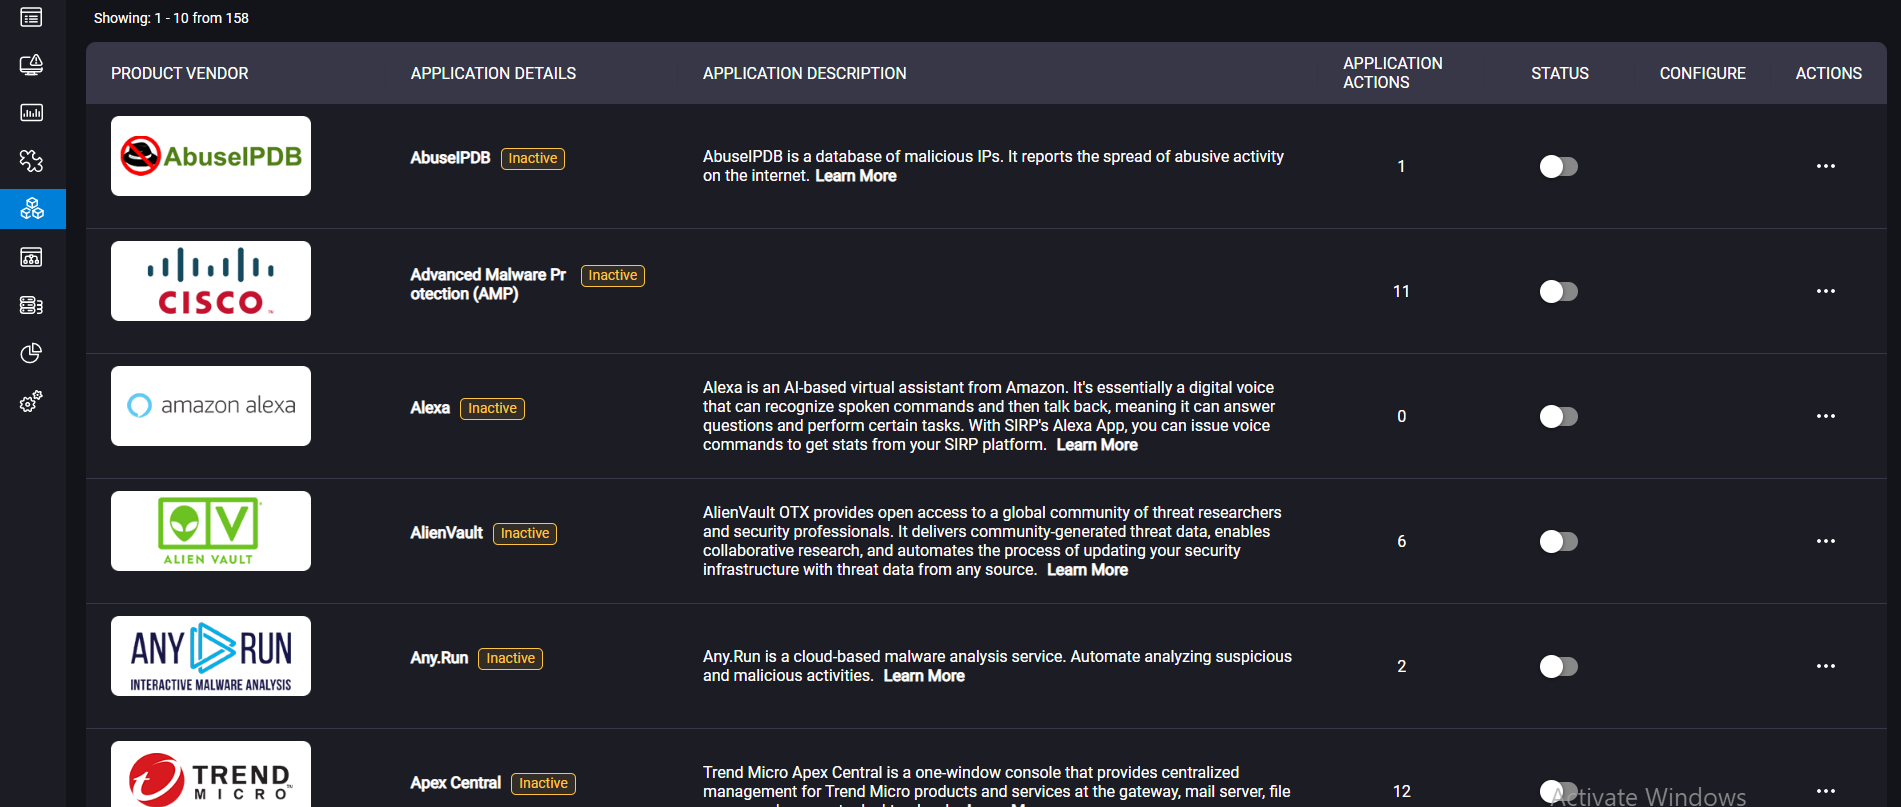Click the Any.Run vendor logo
Viewport: 1901px width, 807px height.
211,656
